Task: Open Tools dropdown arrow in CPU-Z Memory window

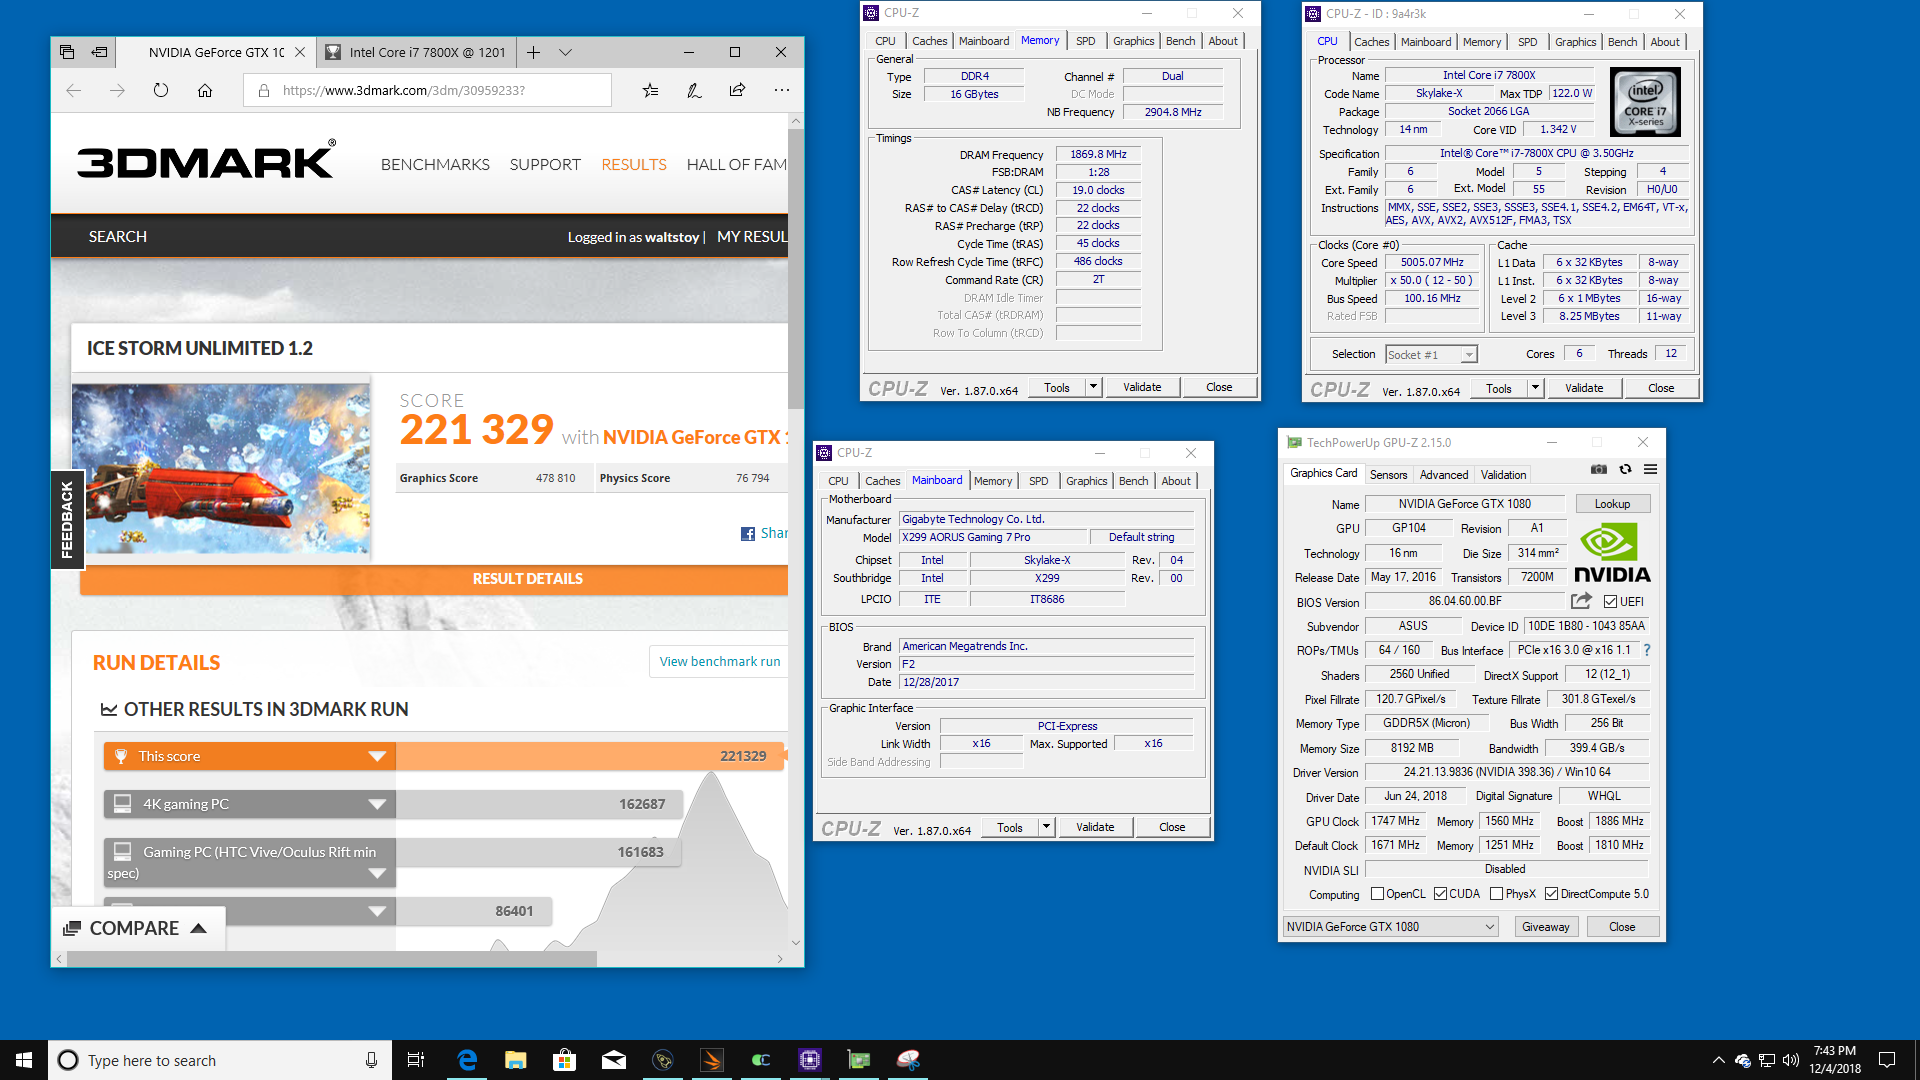Action: [x=1093, y=387]
